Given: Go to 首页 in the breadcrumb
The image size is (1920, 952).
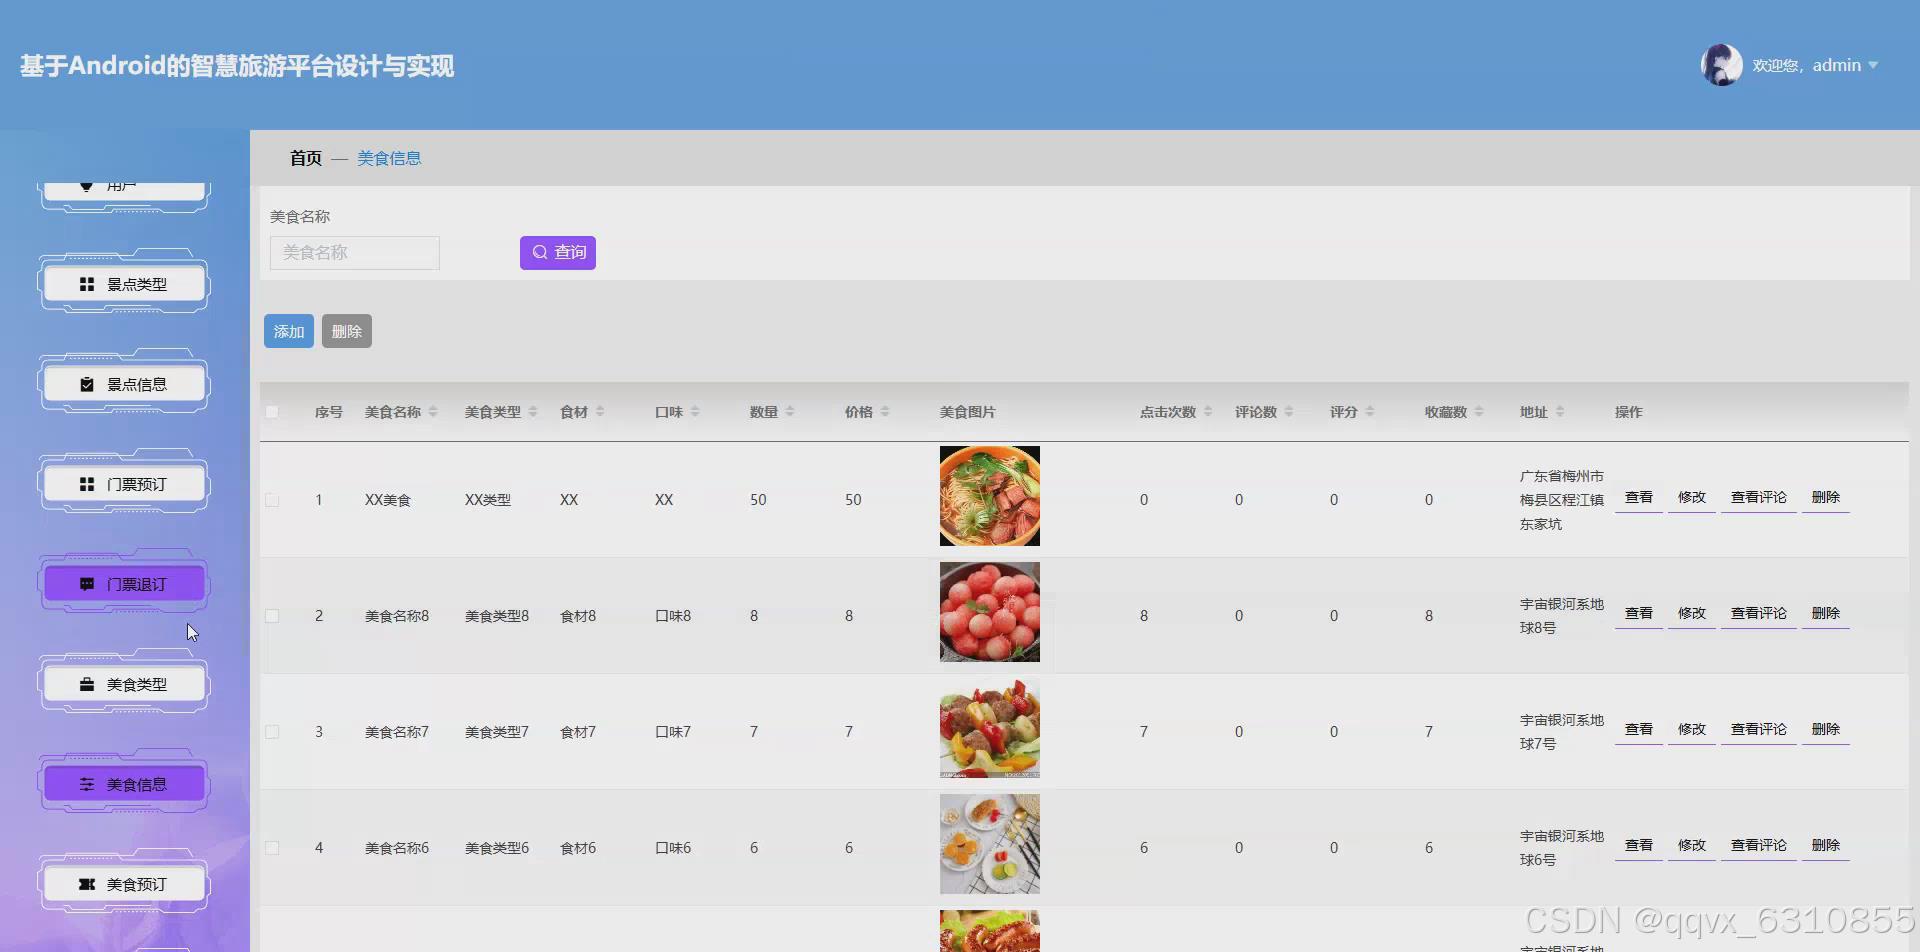Looking at the screenshot, I should (x=306, y=158).
